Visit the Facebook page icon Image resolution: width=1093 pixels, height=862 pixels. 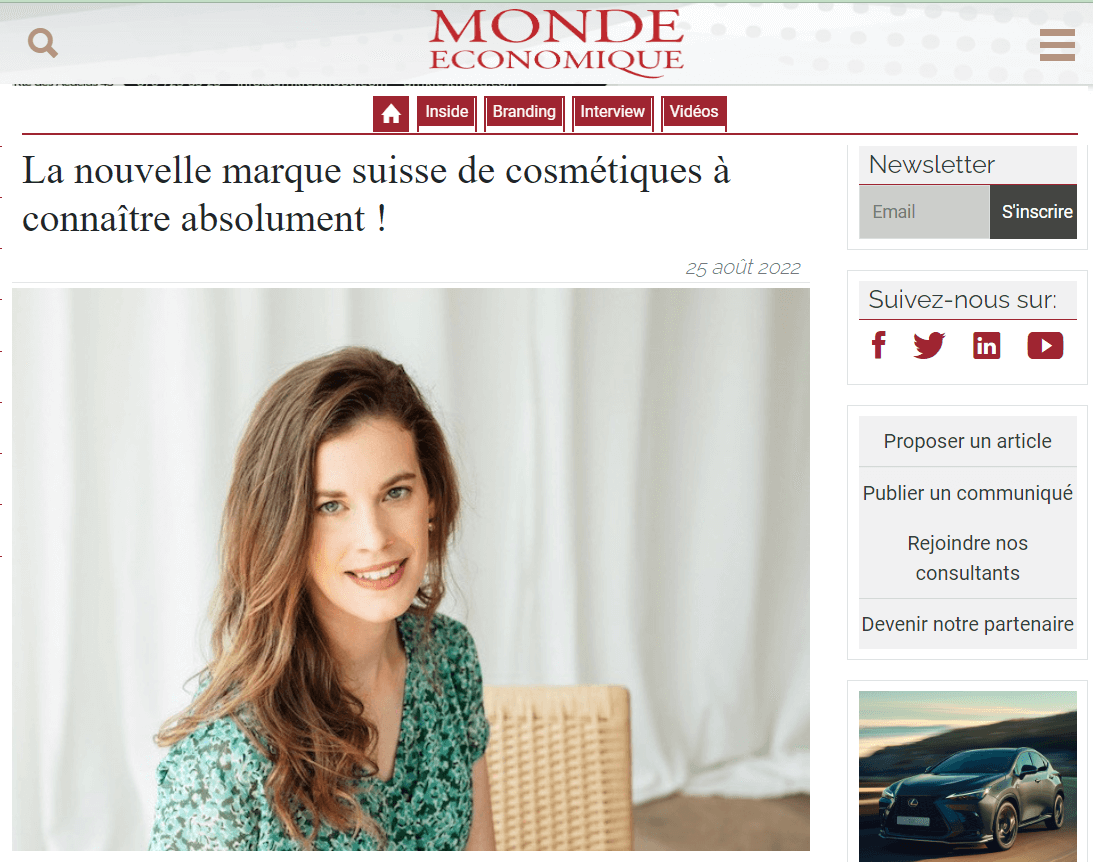click(x=879, y=345)
